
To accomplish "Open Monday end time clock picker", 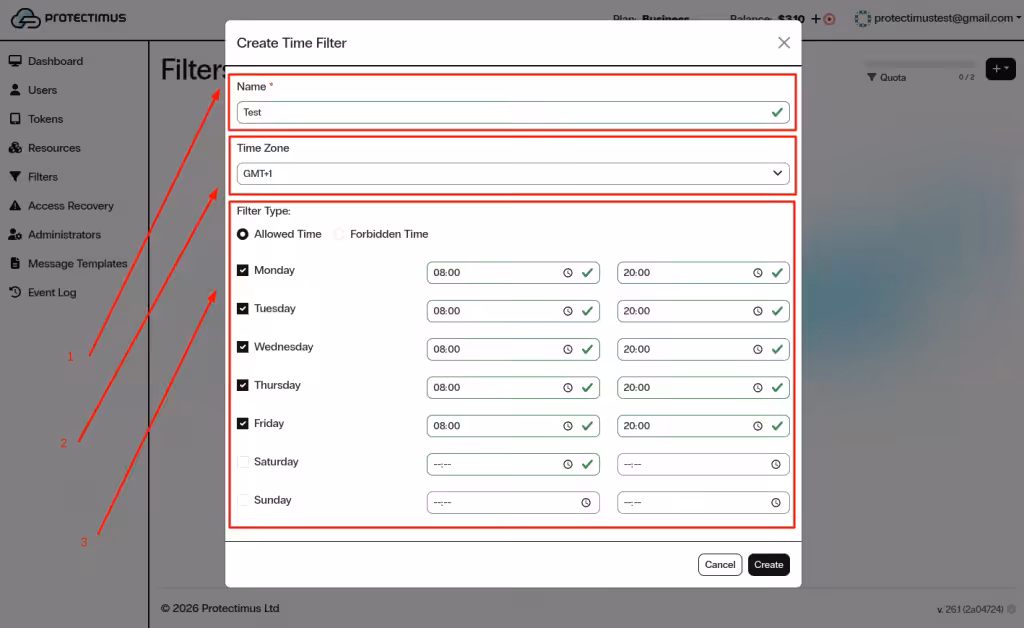I will click(x=758, y=273).
